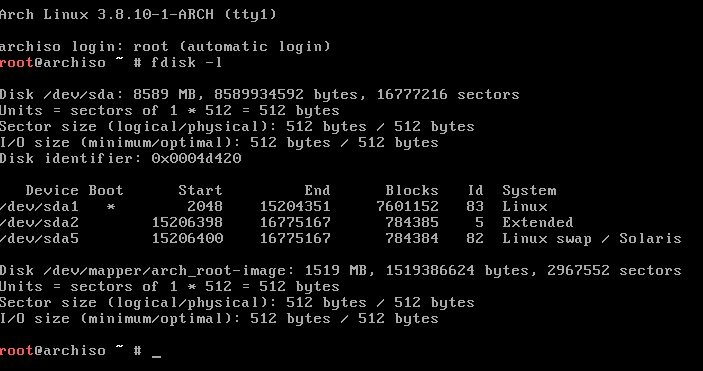Click the /dev/sda2 device entry
This screenshot has width=703, height=371.
click(39, 223)
